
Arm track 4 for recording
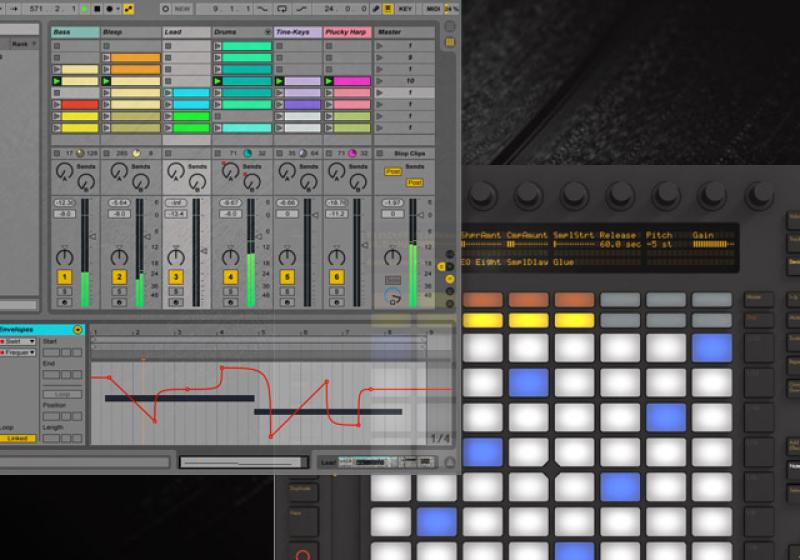231,300
